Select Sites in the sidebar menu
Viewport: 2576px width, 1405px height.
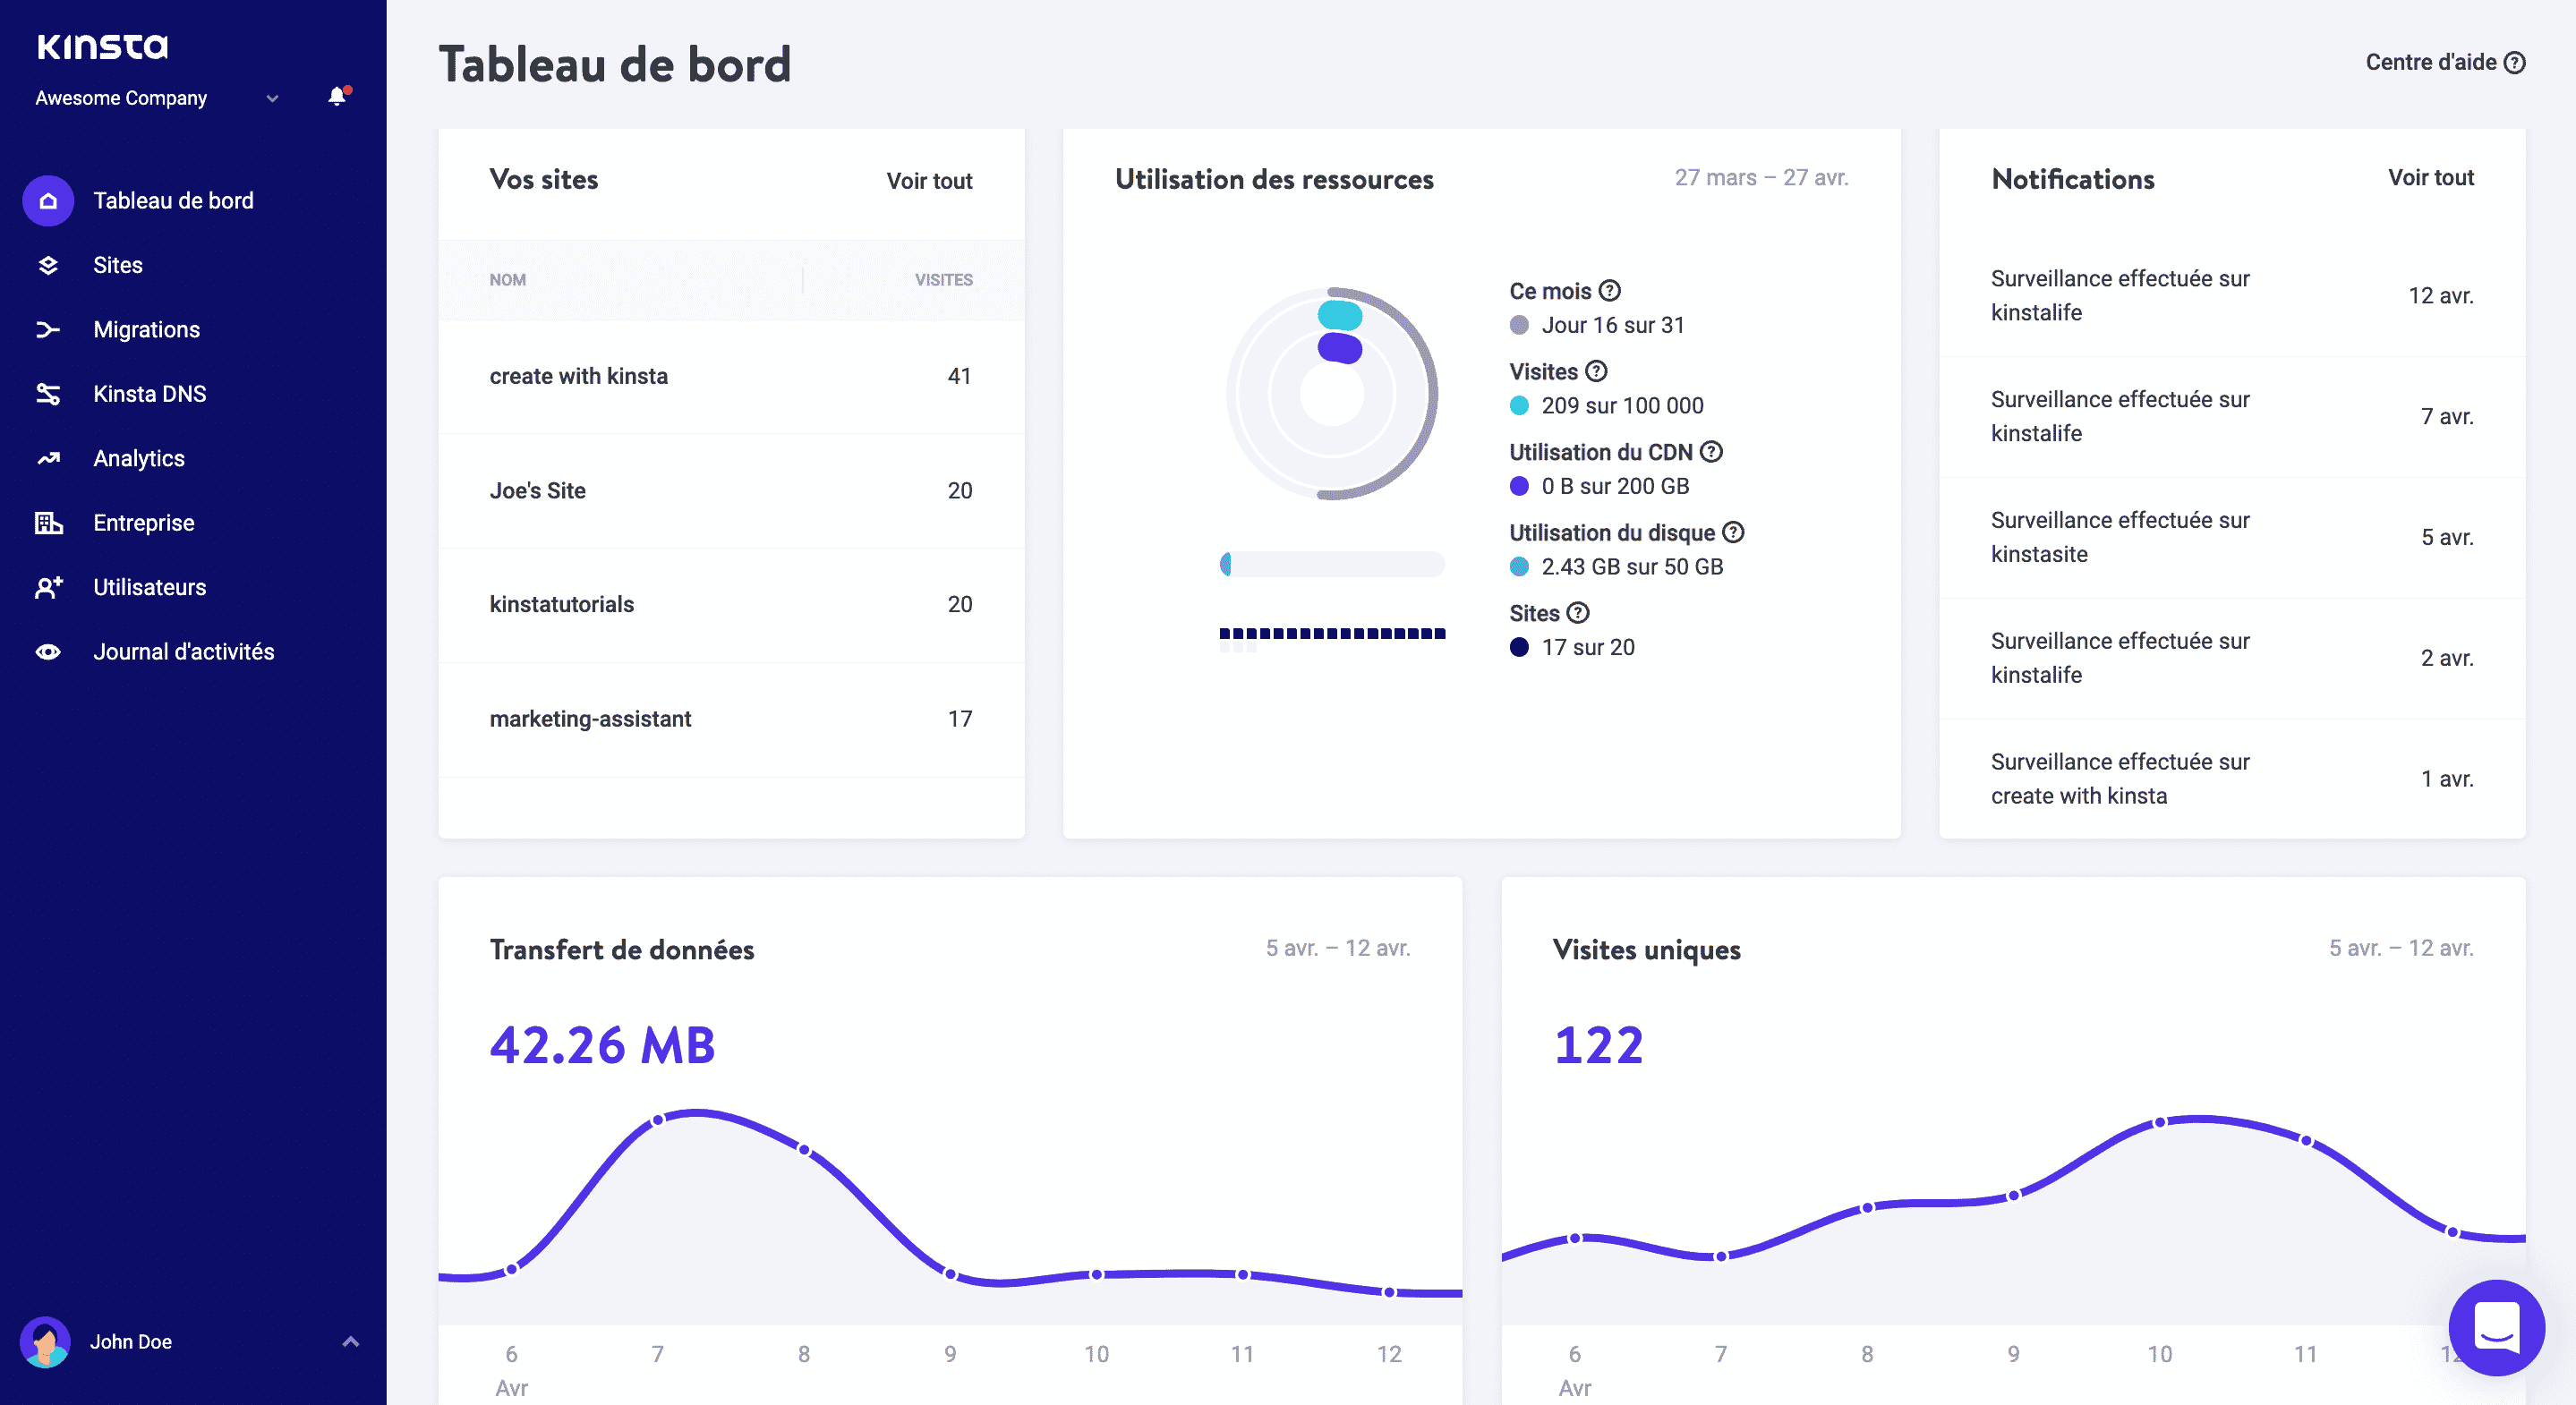[117, 265]
